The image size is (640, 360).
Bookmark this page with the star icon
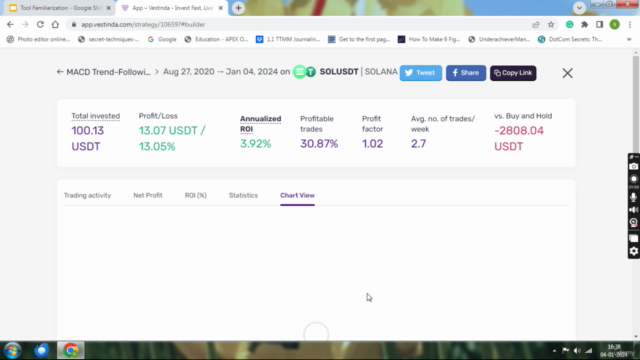pyautogui.click(x=551, y=24)
